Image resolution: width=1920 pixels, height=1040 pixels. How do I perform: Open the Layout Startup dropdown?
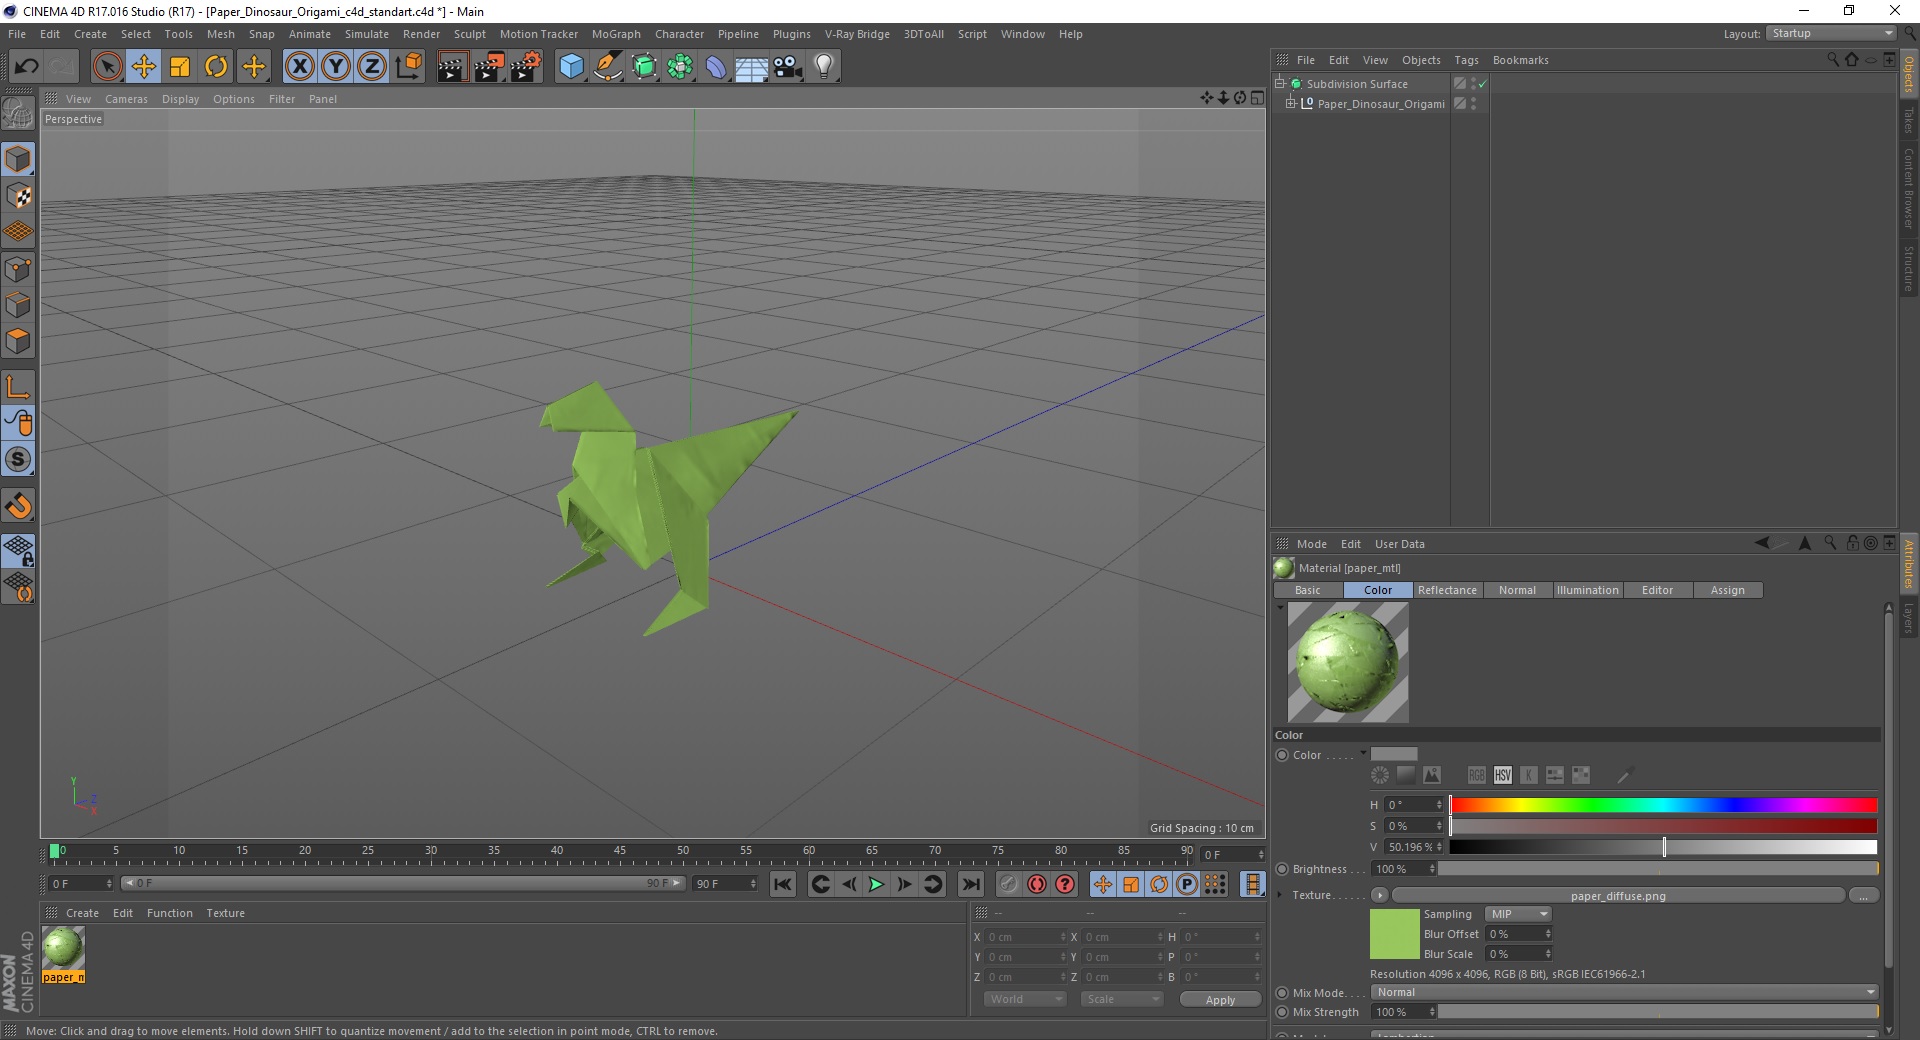(x=1830, y=33)
